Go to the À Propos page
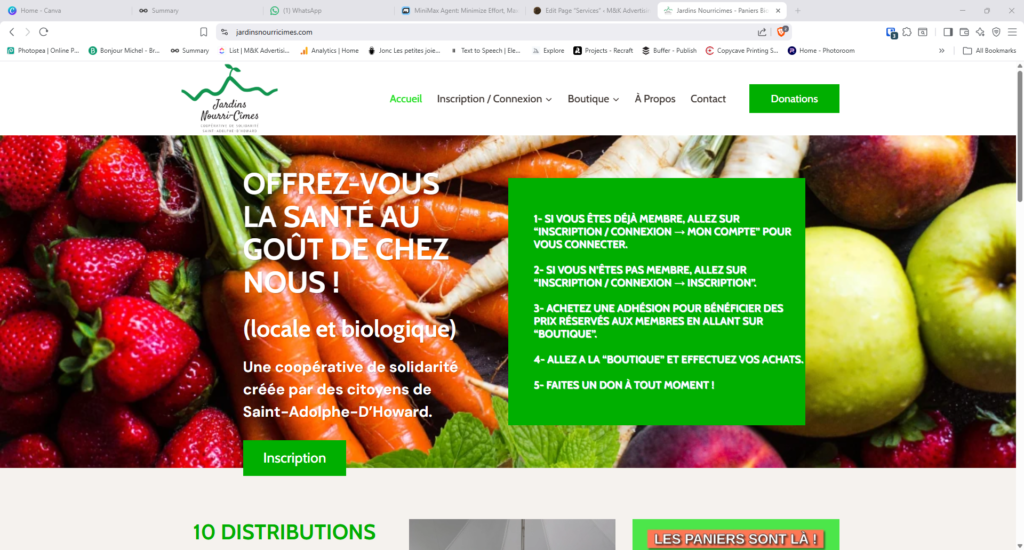1024x550 pixels. (655, 99)
